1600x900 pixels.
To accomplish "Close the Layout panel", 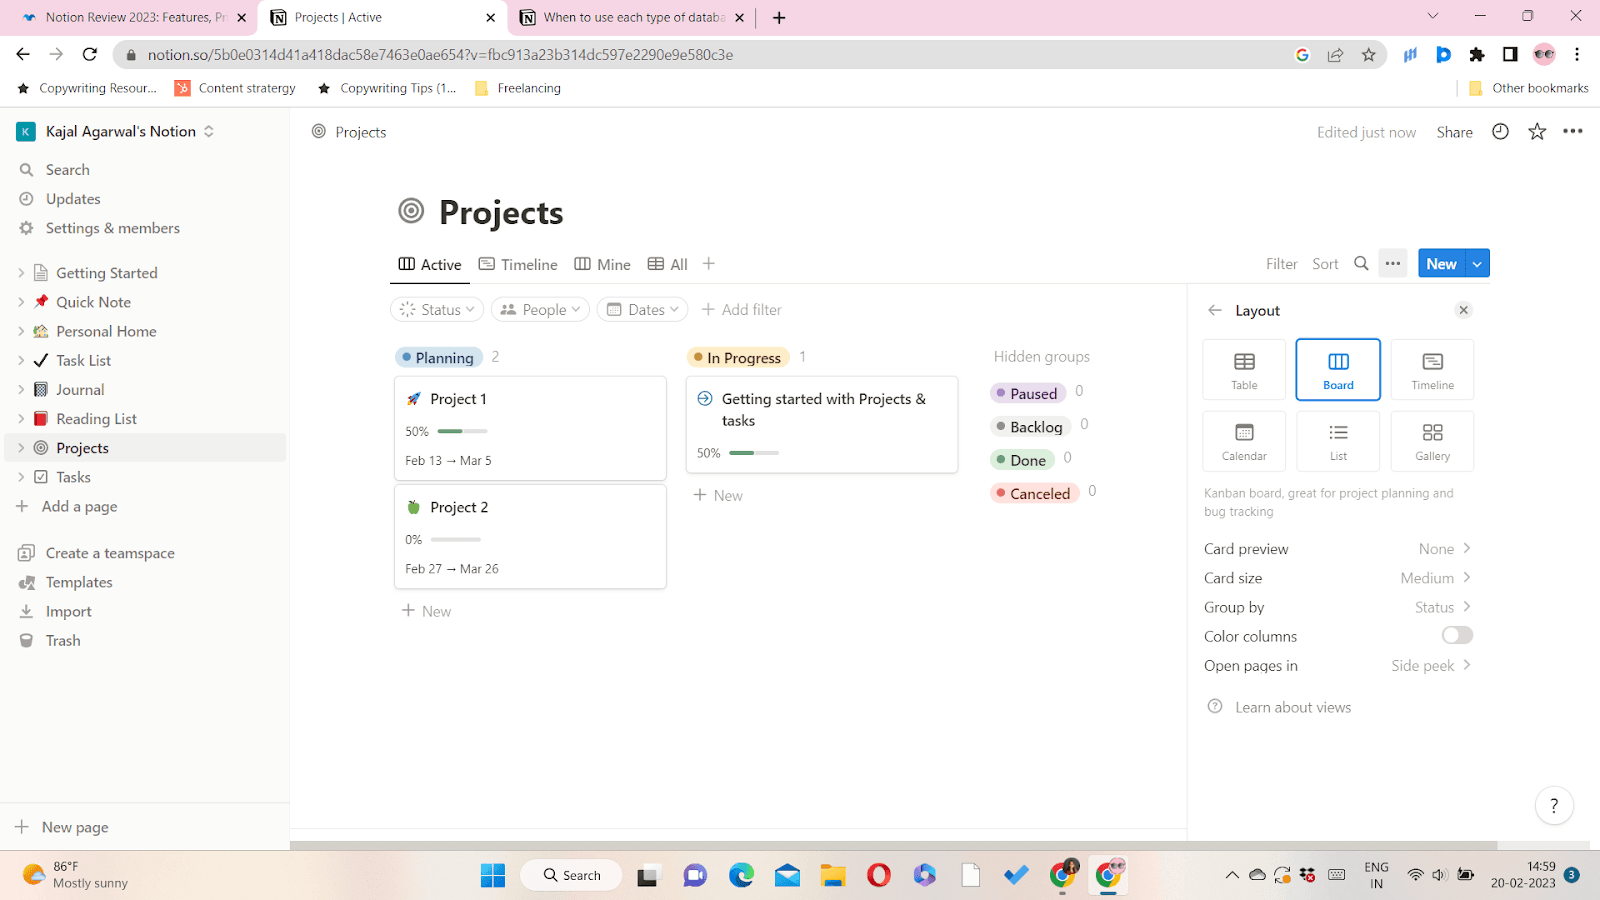I will [1463, 310].
